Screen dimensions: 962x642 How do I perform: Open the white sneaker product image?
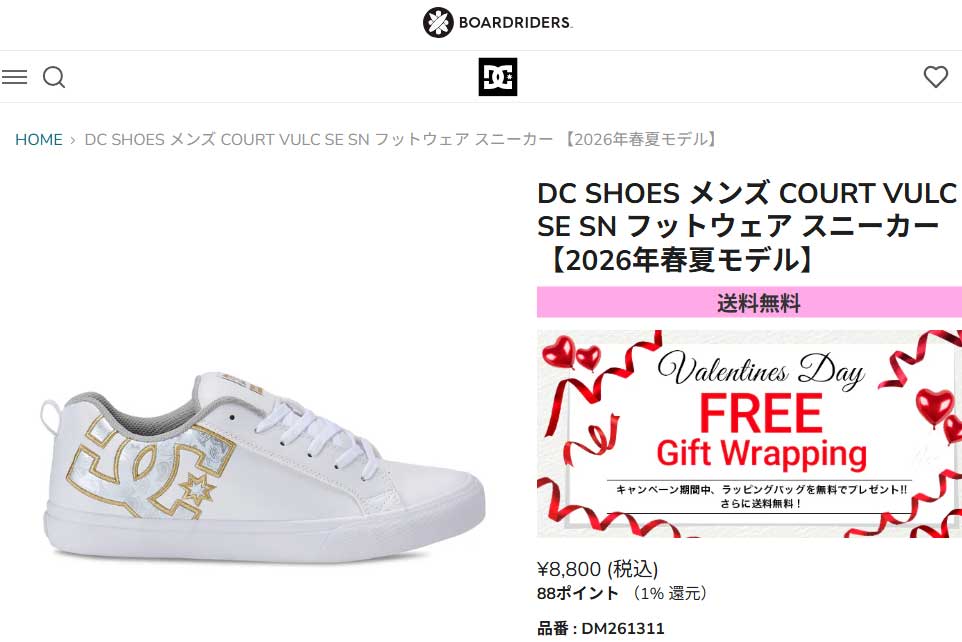click(x=264, y=466)
